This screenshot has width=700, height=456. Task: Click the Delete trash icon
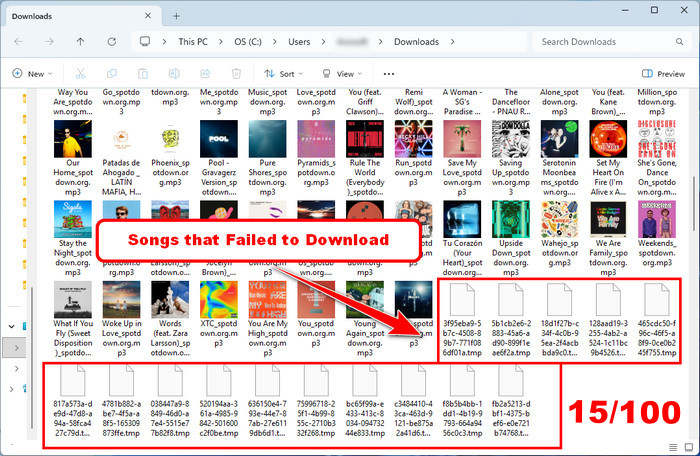coord(237,74)
